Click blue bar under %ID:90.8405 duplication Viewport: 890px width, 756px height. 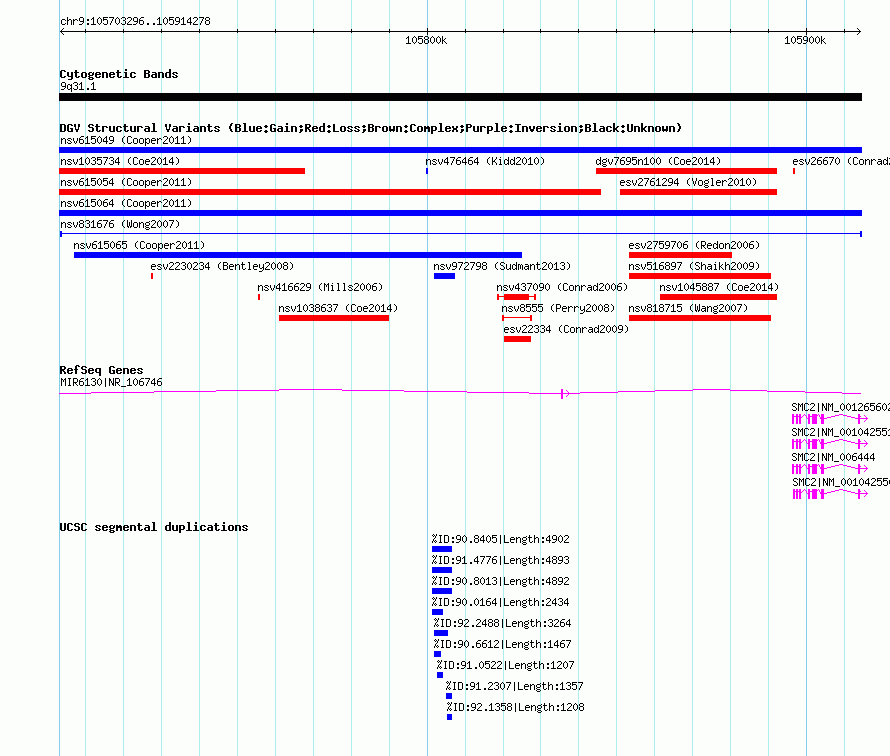pyautogui.click(x=442, y=549)
